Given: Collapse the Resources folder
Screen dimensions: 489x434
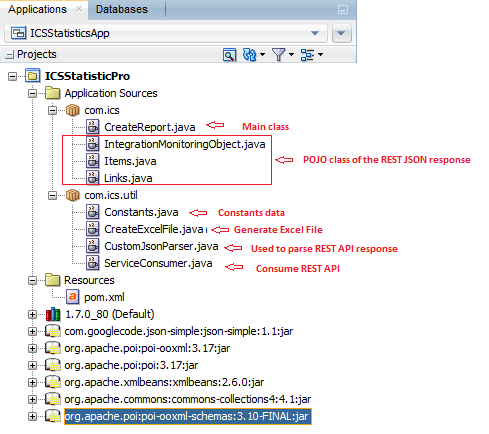Looking at the screenshot, I should (x=32, y=281).
